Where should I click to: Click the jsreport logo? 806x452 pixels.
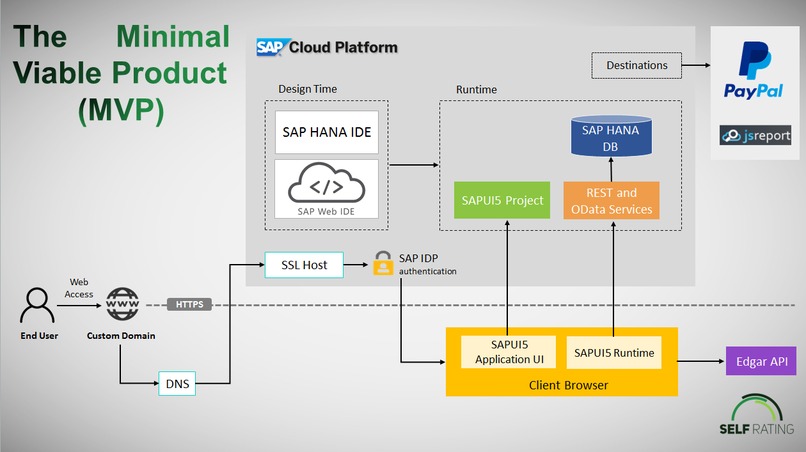(x=755, y=135)
